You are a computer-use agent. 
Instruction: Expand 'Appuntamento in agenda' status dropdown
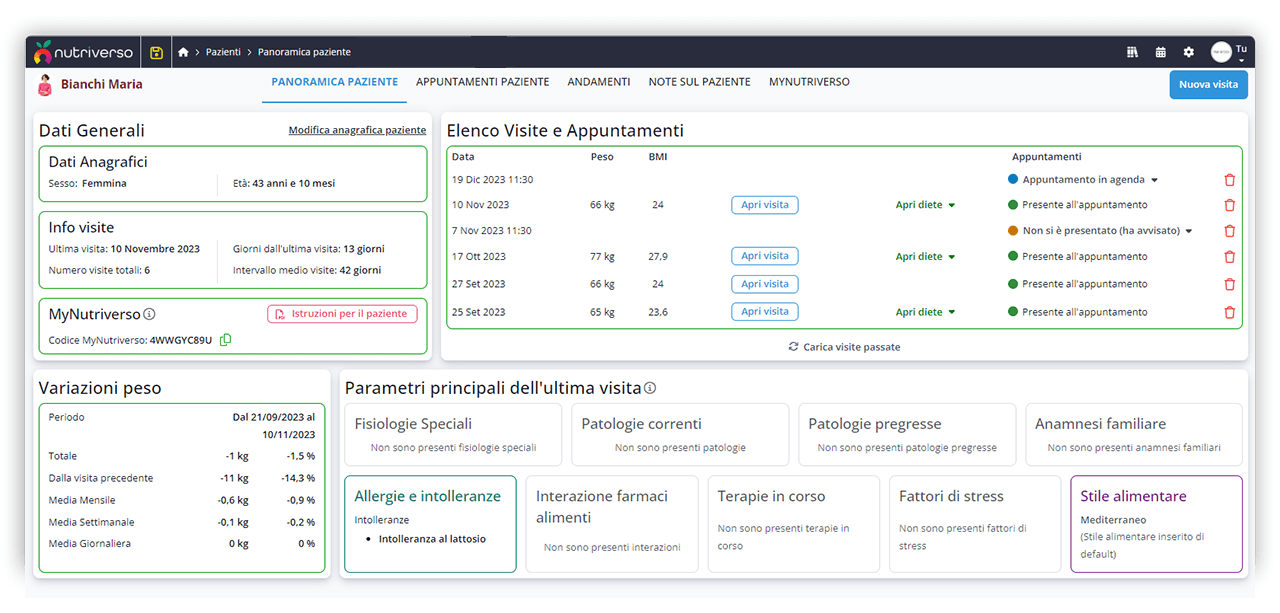click(x=1154, y=180)
